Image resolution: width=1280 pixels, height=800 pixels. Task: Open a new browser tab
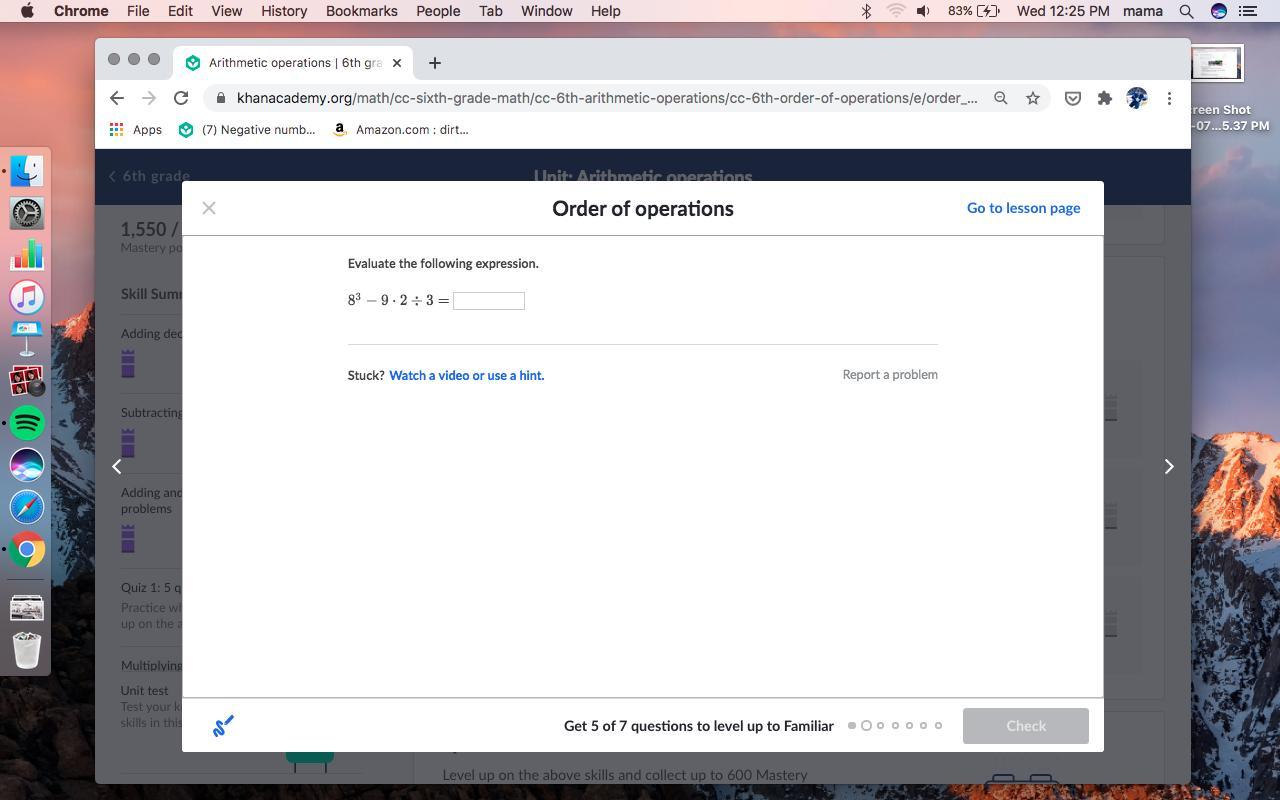pos(434,63)
